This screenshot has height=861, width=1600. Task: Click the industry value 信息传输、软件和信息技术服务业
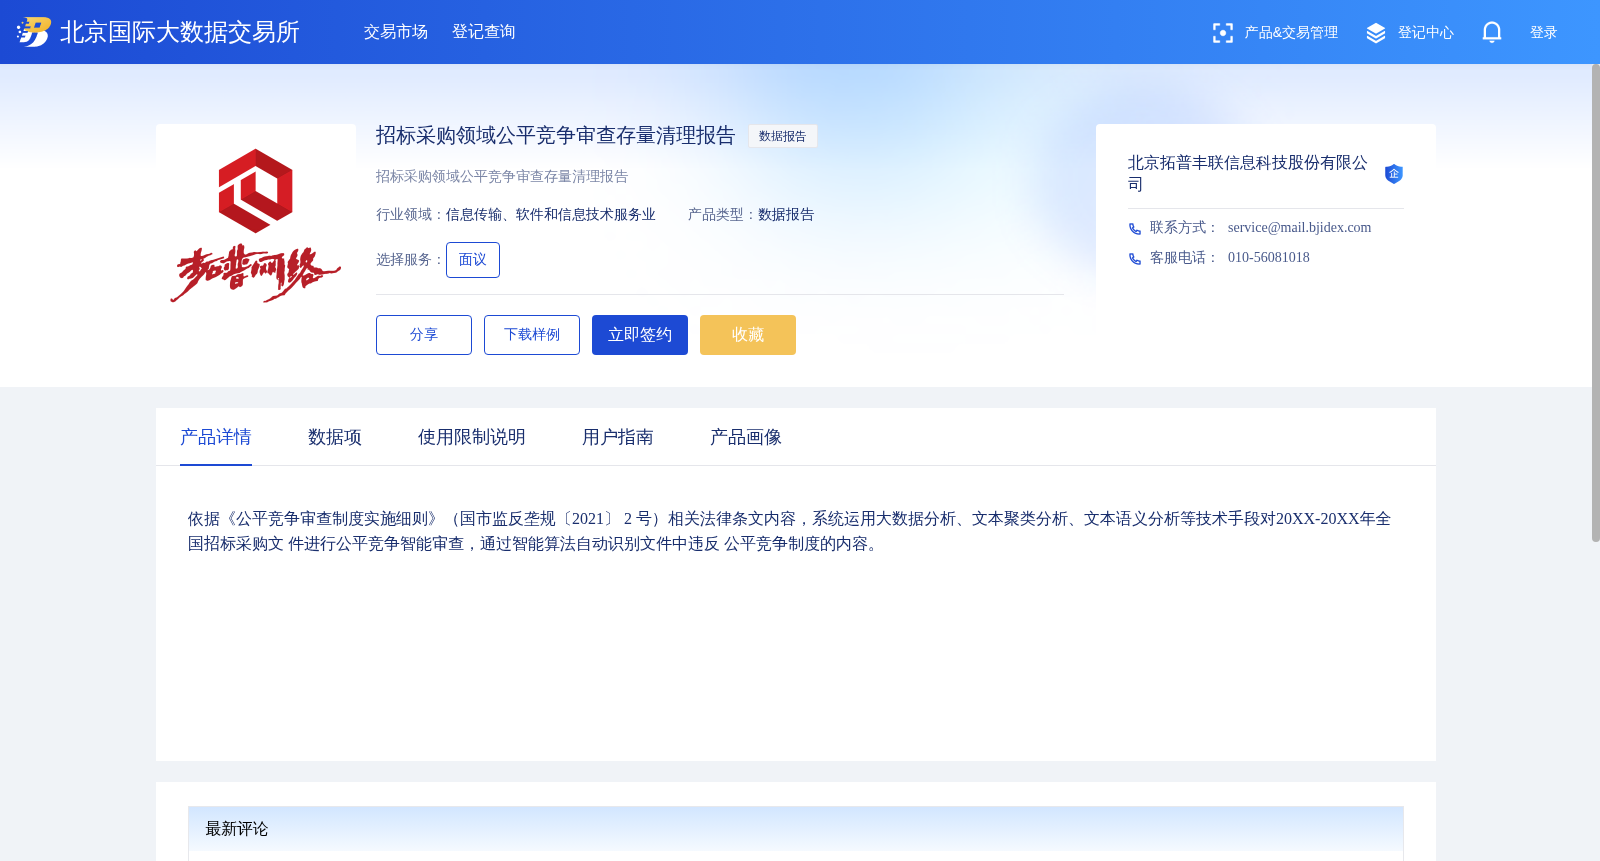[x=551, y=215]
